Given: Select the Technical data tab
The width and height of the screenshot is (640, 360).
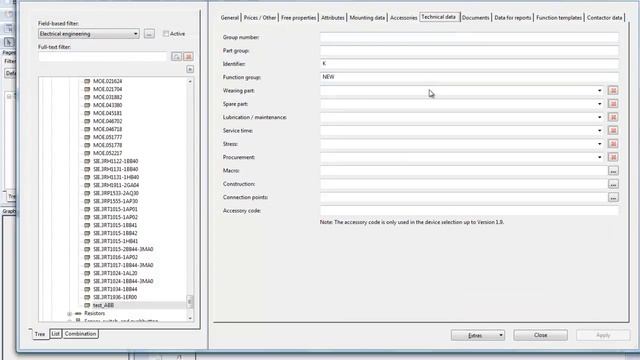Looking at the screenshot, I should [x=439, y=17].
